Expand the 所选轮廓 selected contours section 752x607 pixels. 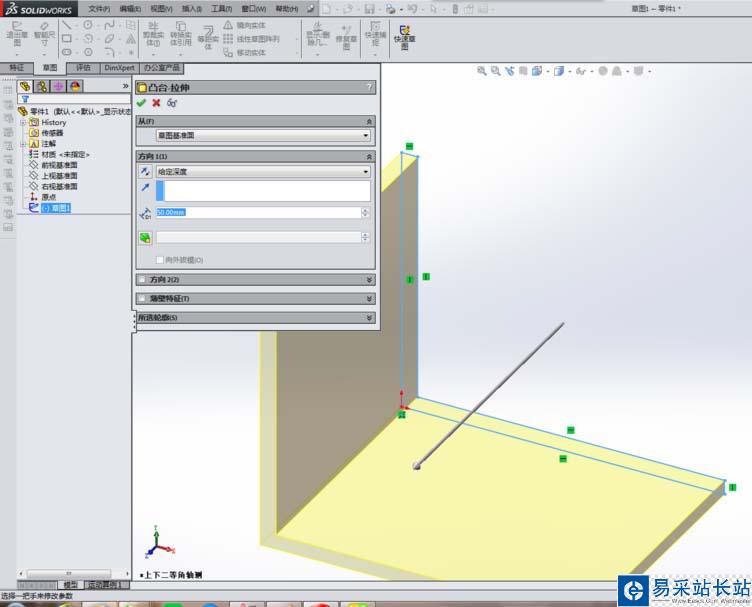click(369, 317)
